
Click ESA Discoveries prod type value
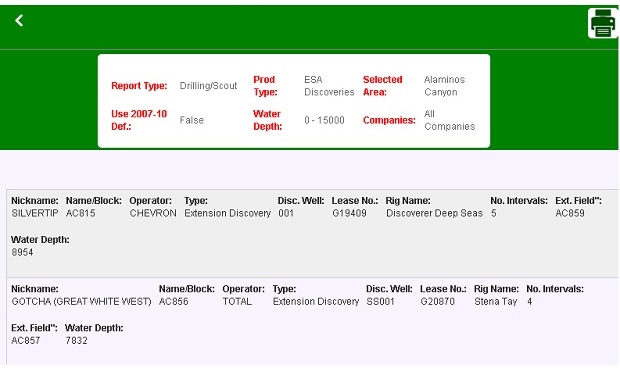(329, 86)
